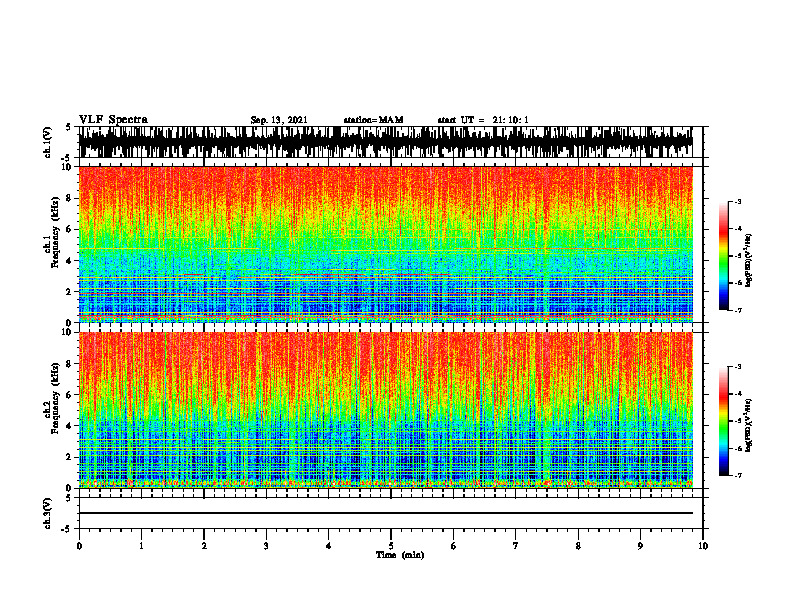Click the 'ch.1(V)' waveform axis label
792x612 pixels.
pyautogui.click(x=47, y=142)
